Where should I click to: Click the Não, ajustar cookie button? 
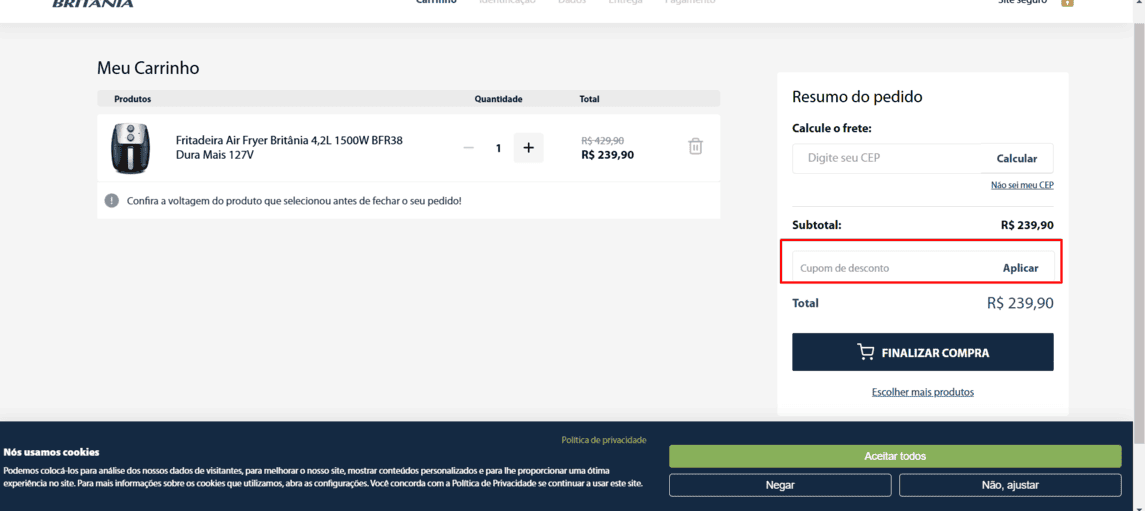point(1010,485)
